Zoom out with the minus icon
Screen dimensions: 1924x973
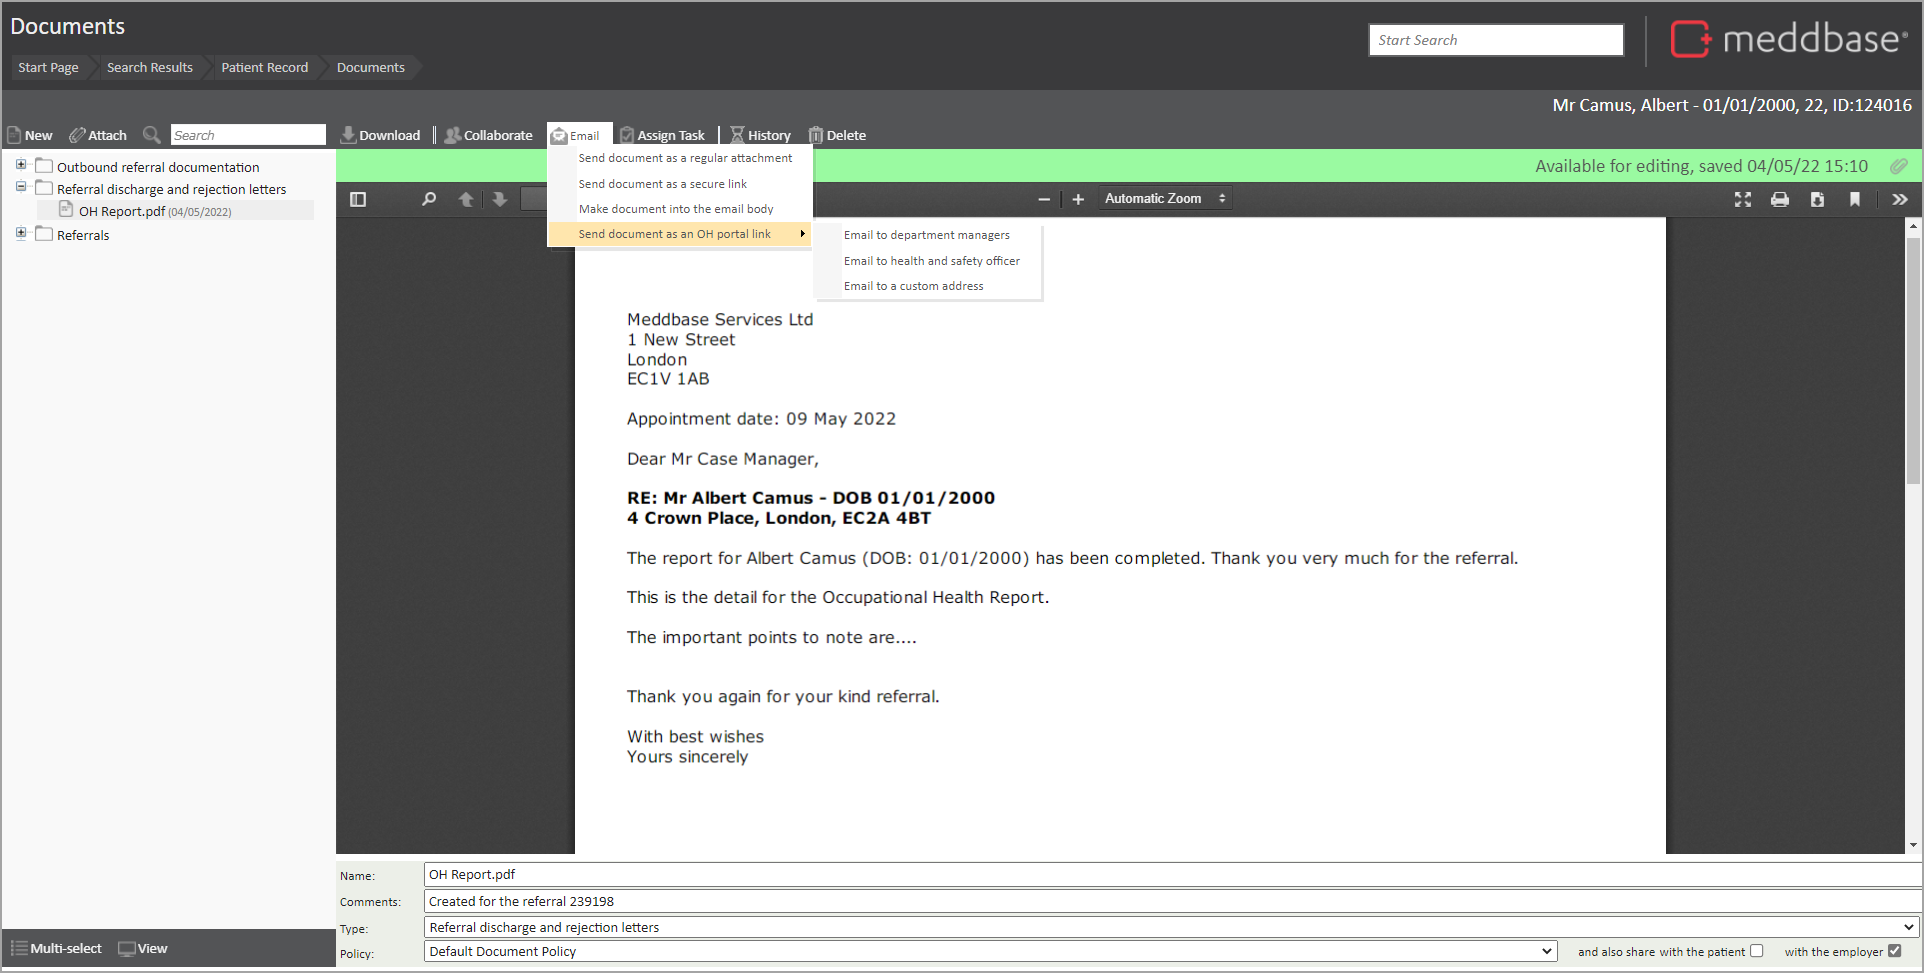1044,199
